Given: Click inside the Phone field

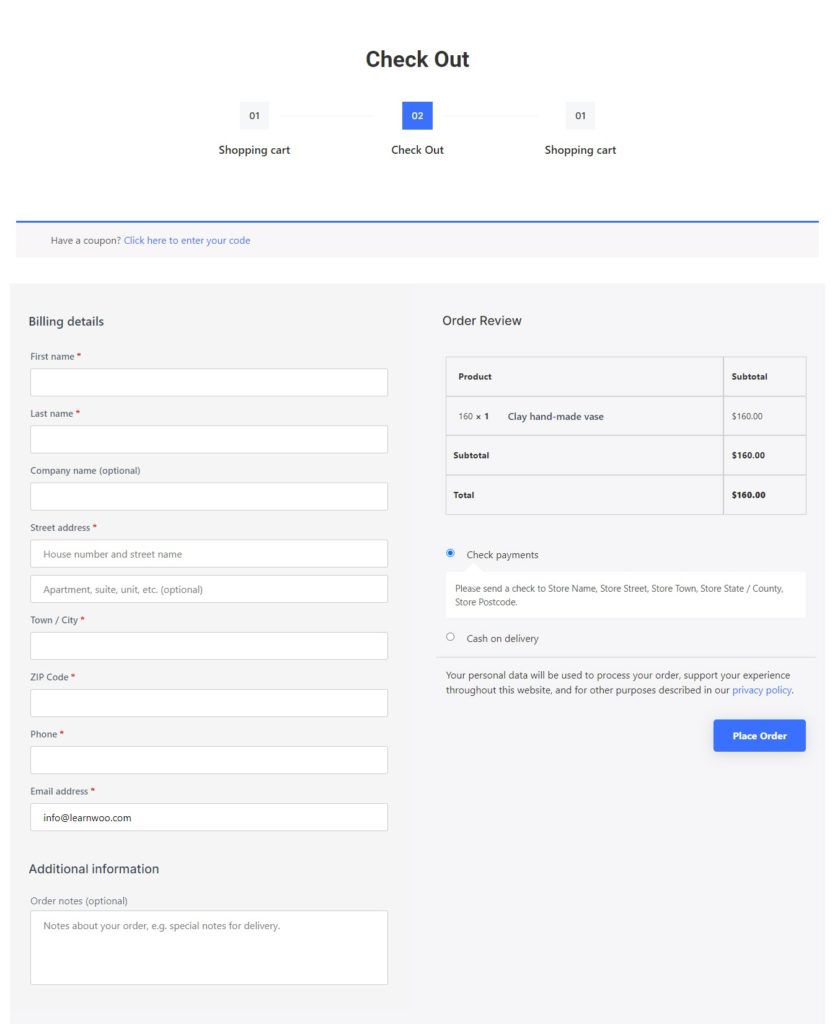Looking at the screenshot, I should tap(209, 760).
